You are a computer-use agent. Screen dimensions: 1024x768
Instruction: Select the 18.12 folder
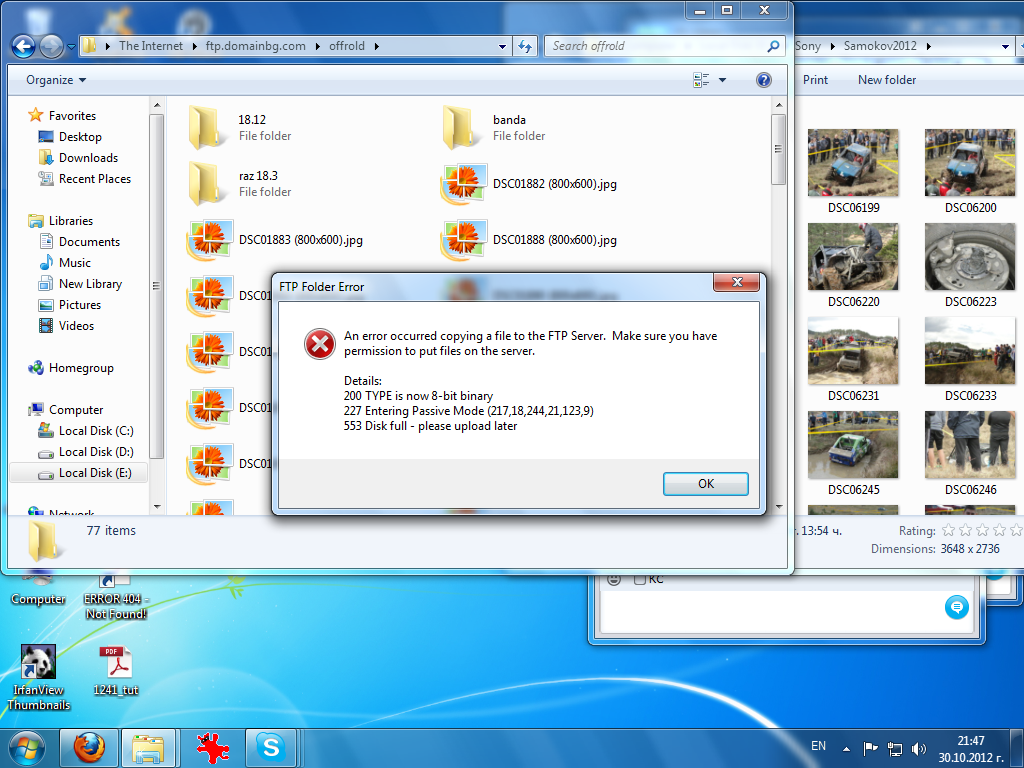[x=239, y=127]
